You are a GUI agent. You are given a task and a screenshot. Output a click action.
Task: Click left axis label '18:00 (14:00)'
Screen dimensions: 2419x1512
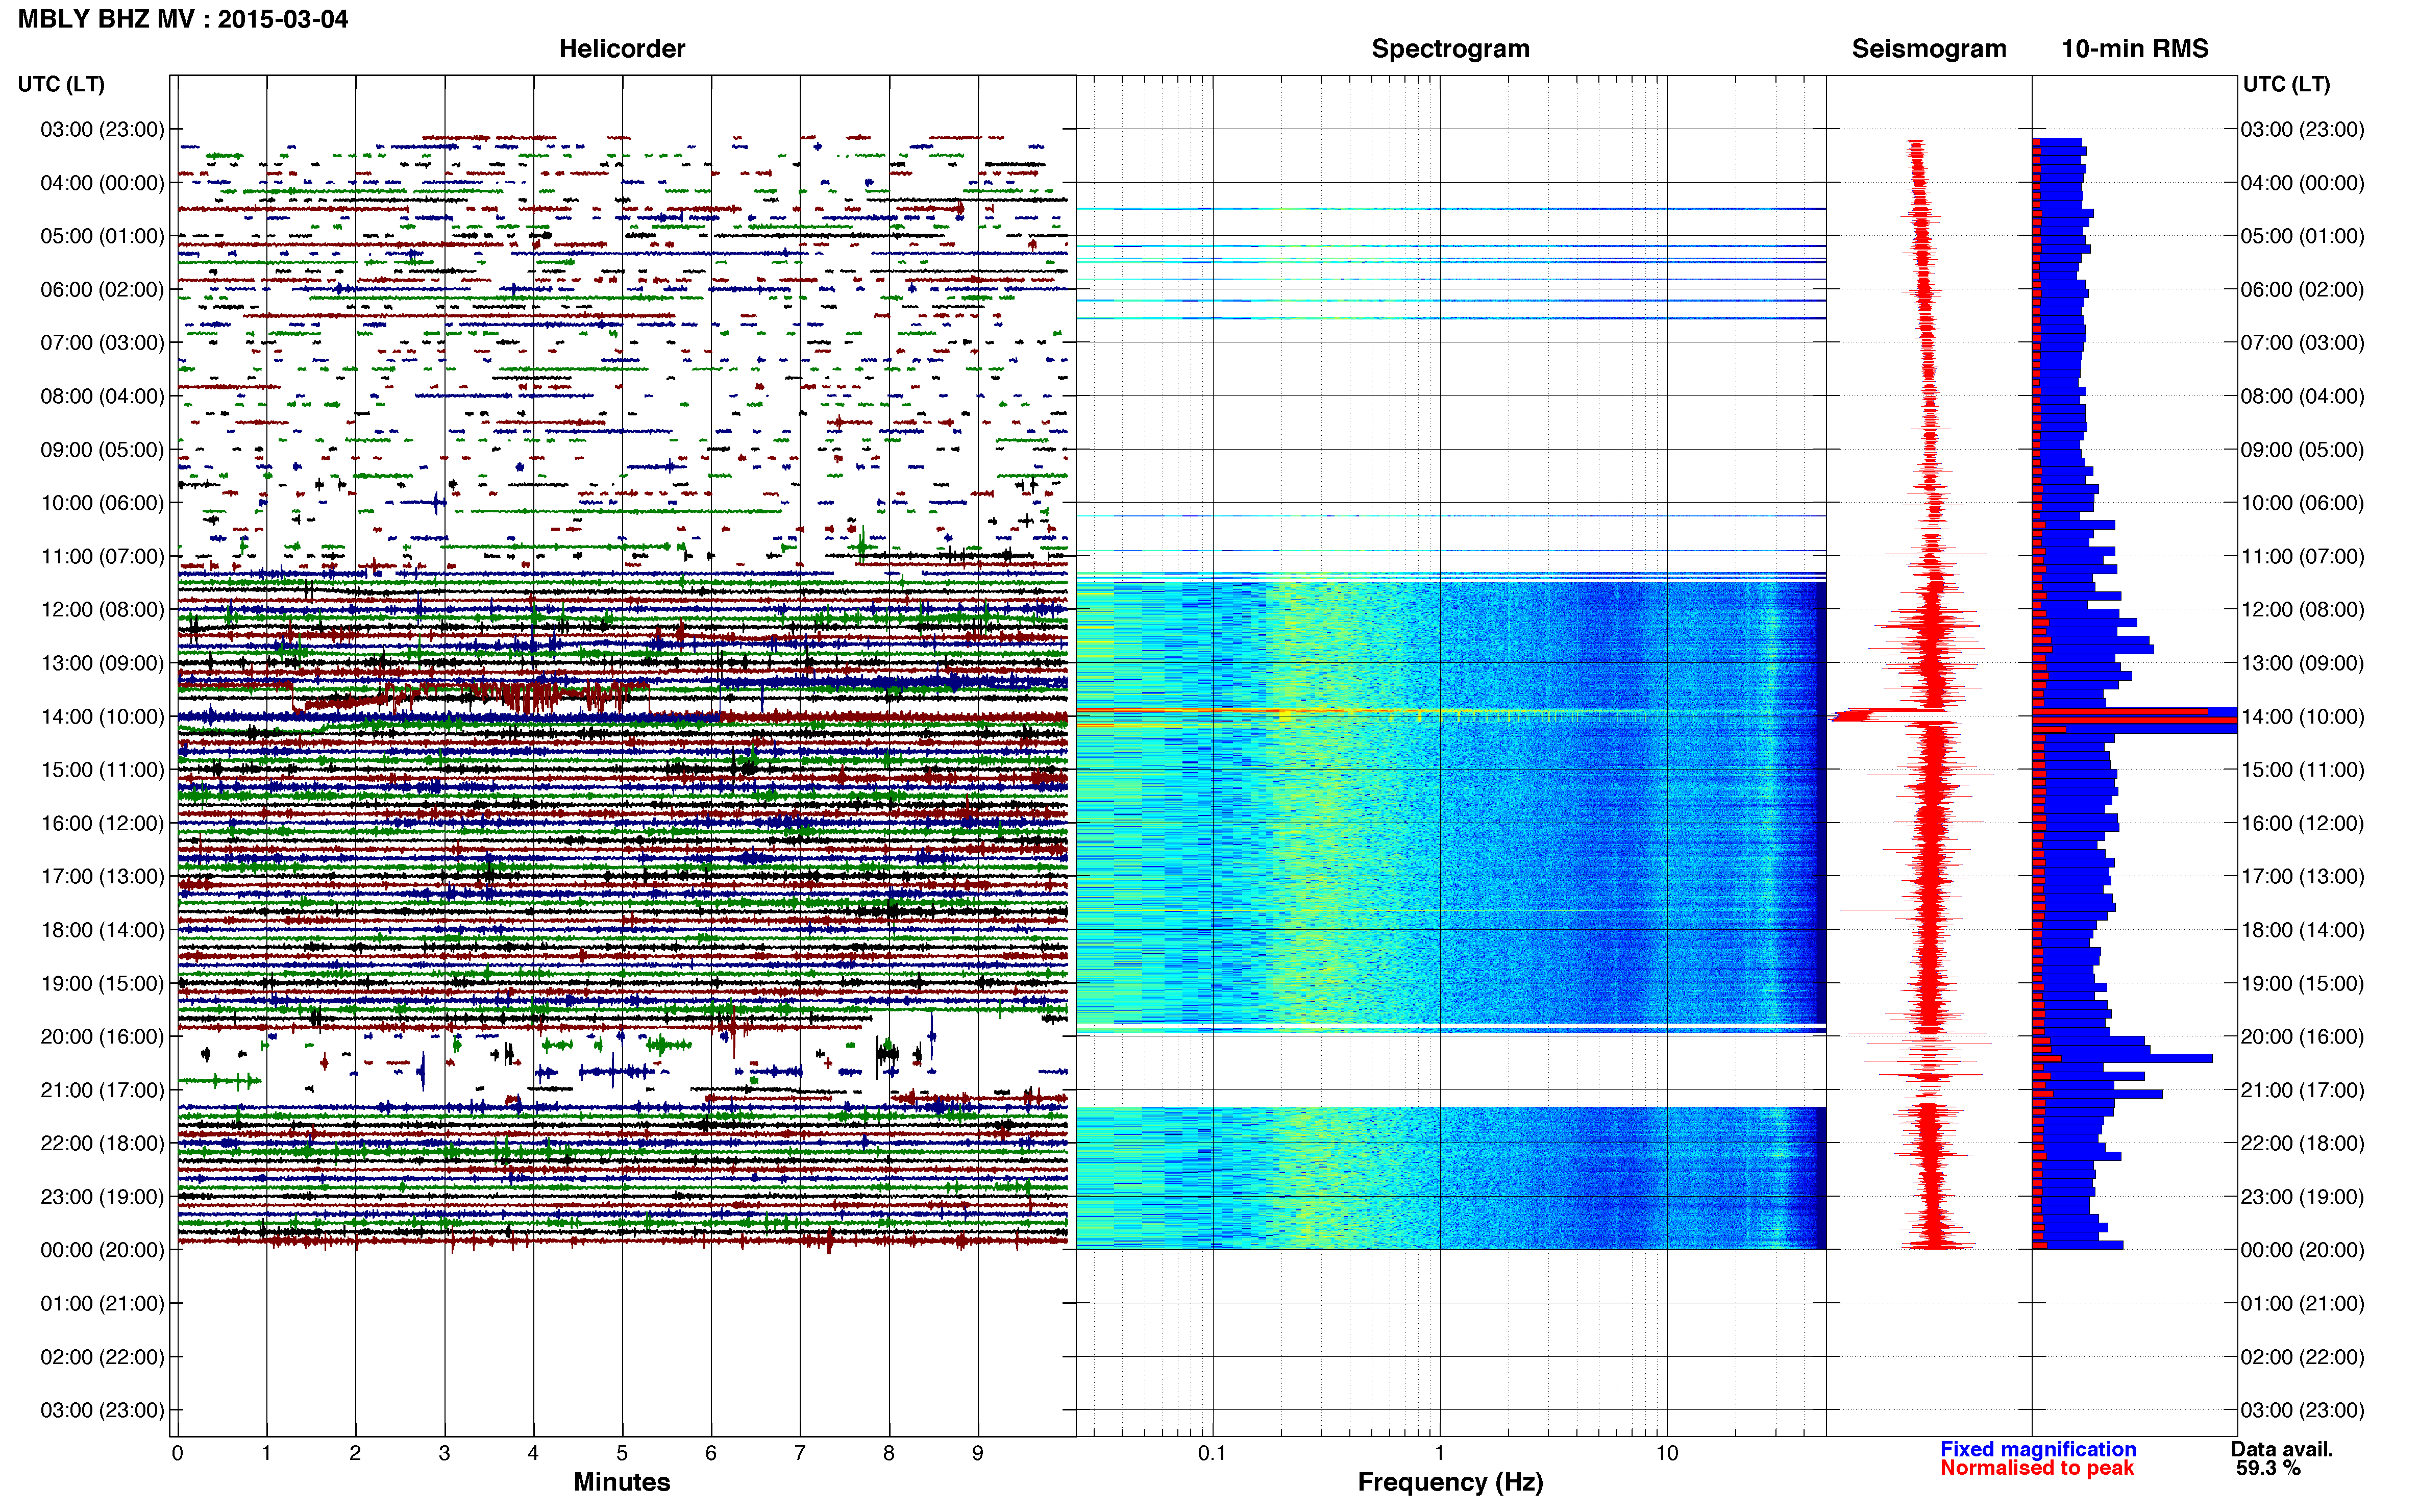click(102, 930)
